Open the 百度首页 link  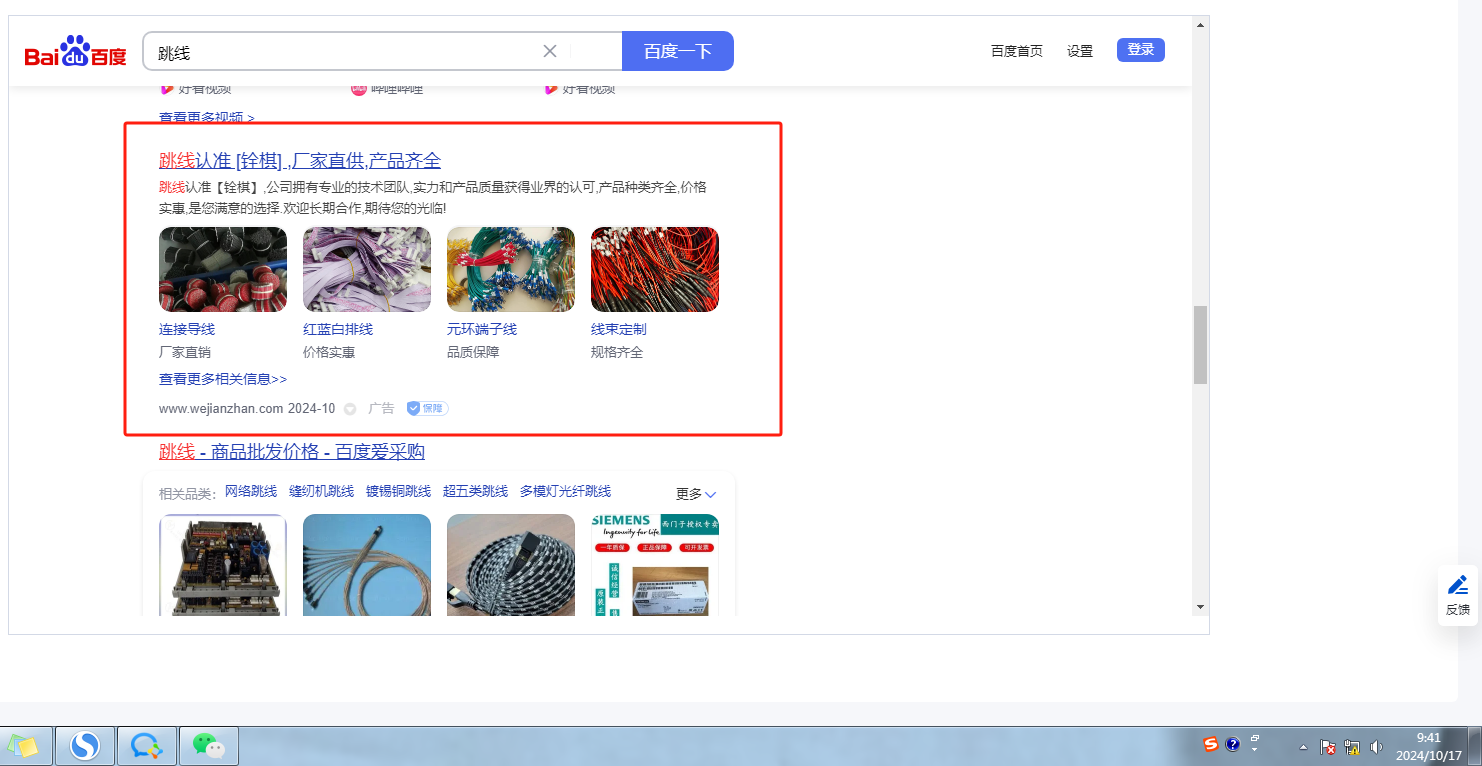pos(1017,51)
